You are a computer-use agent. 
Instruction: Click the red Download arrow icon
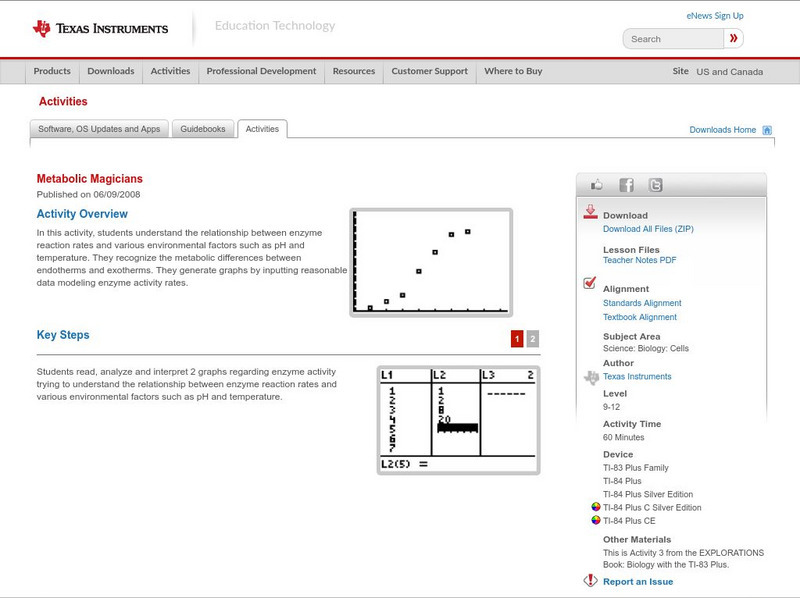pyautogui.click(x=590, y=213)
